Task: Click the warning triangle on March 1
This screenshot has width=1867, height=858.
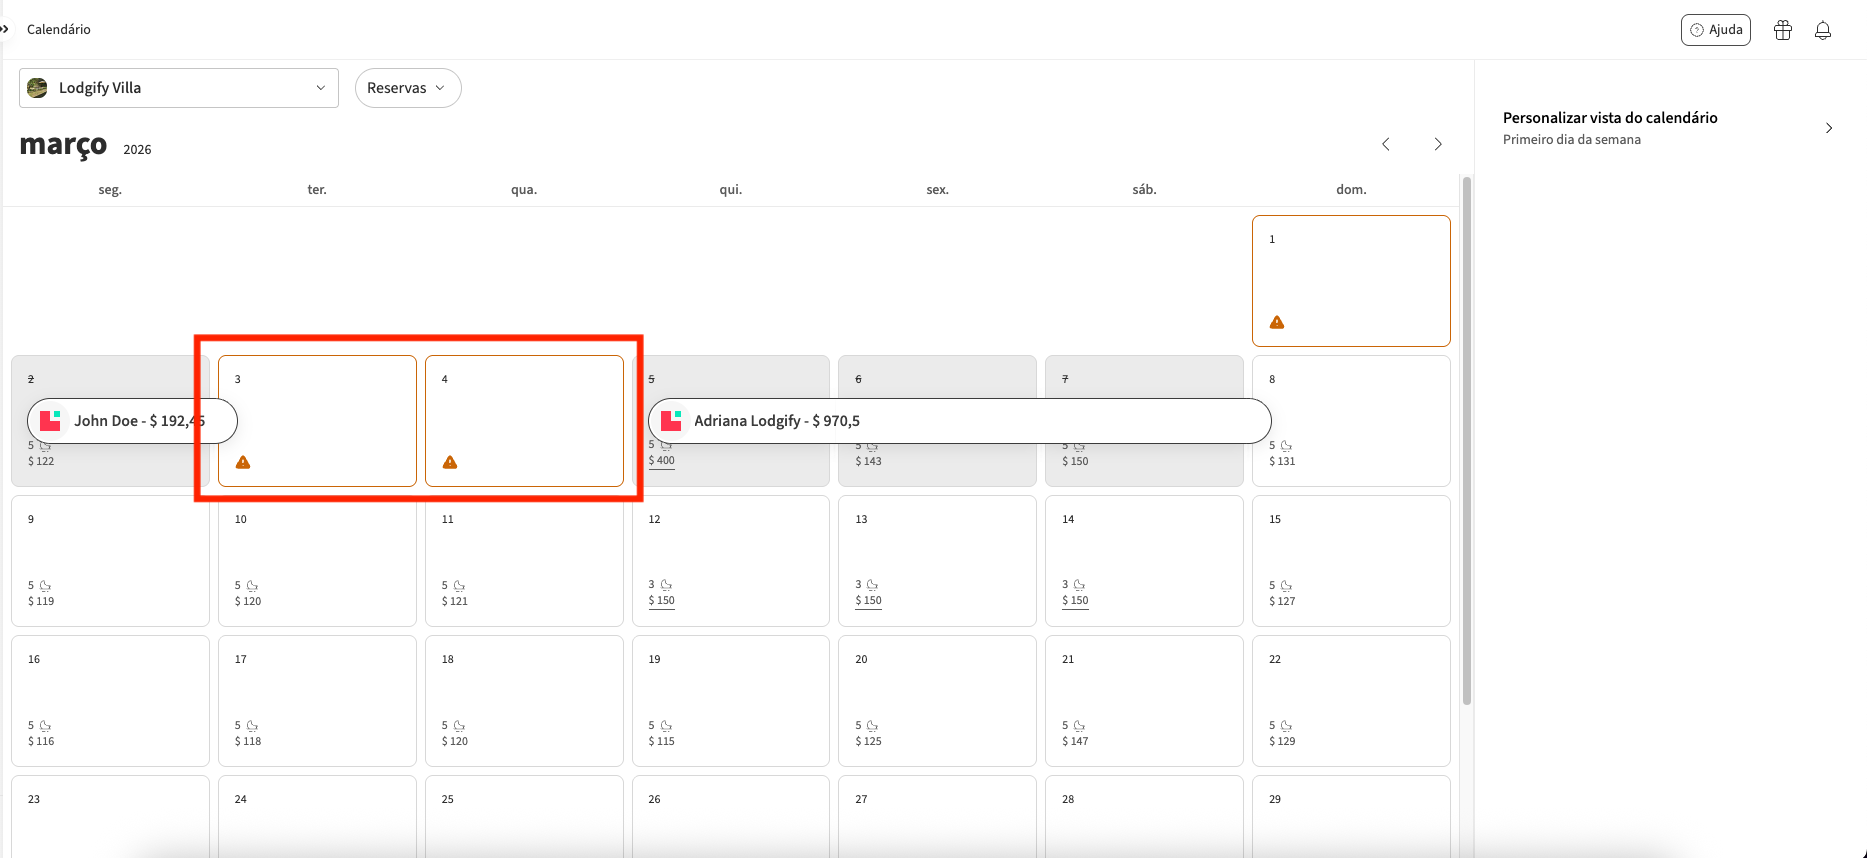Action: pyautogui.click(x=1277, y=322)
